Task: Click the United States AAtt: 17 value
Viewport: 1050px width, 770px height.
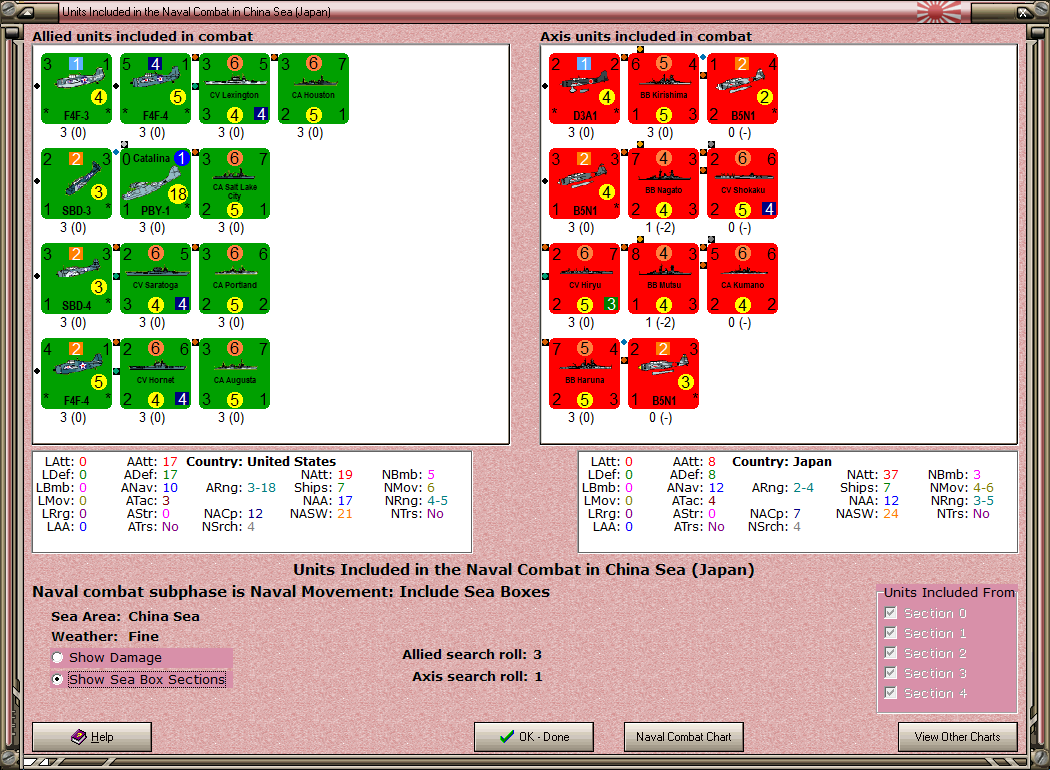Action: coord(170,461)
